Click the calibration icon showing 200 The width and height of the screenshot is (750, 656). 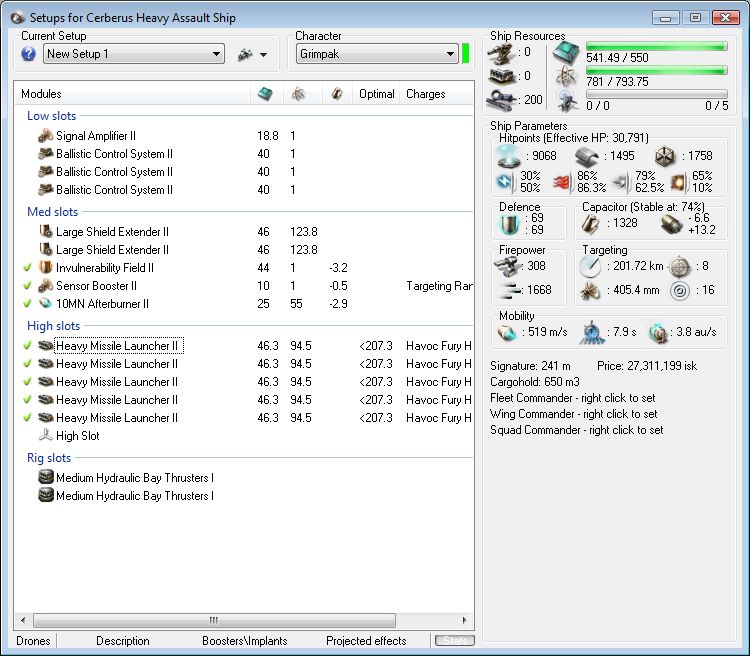(501, 100)
